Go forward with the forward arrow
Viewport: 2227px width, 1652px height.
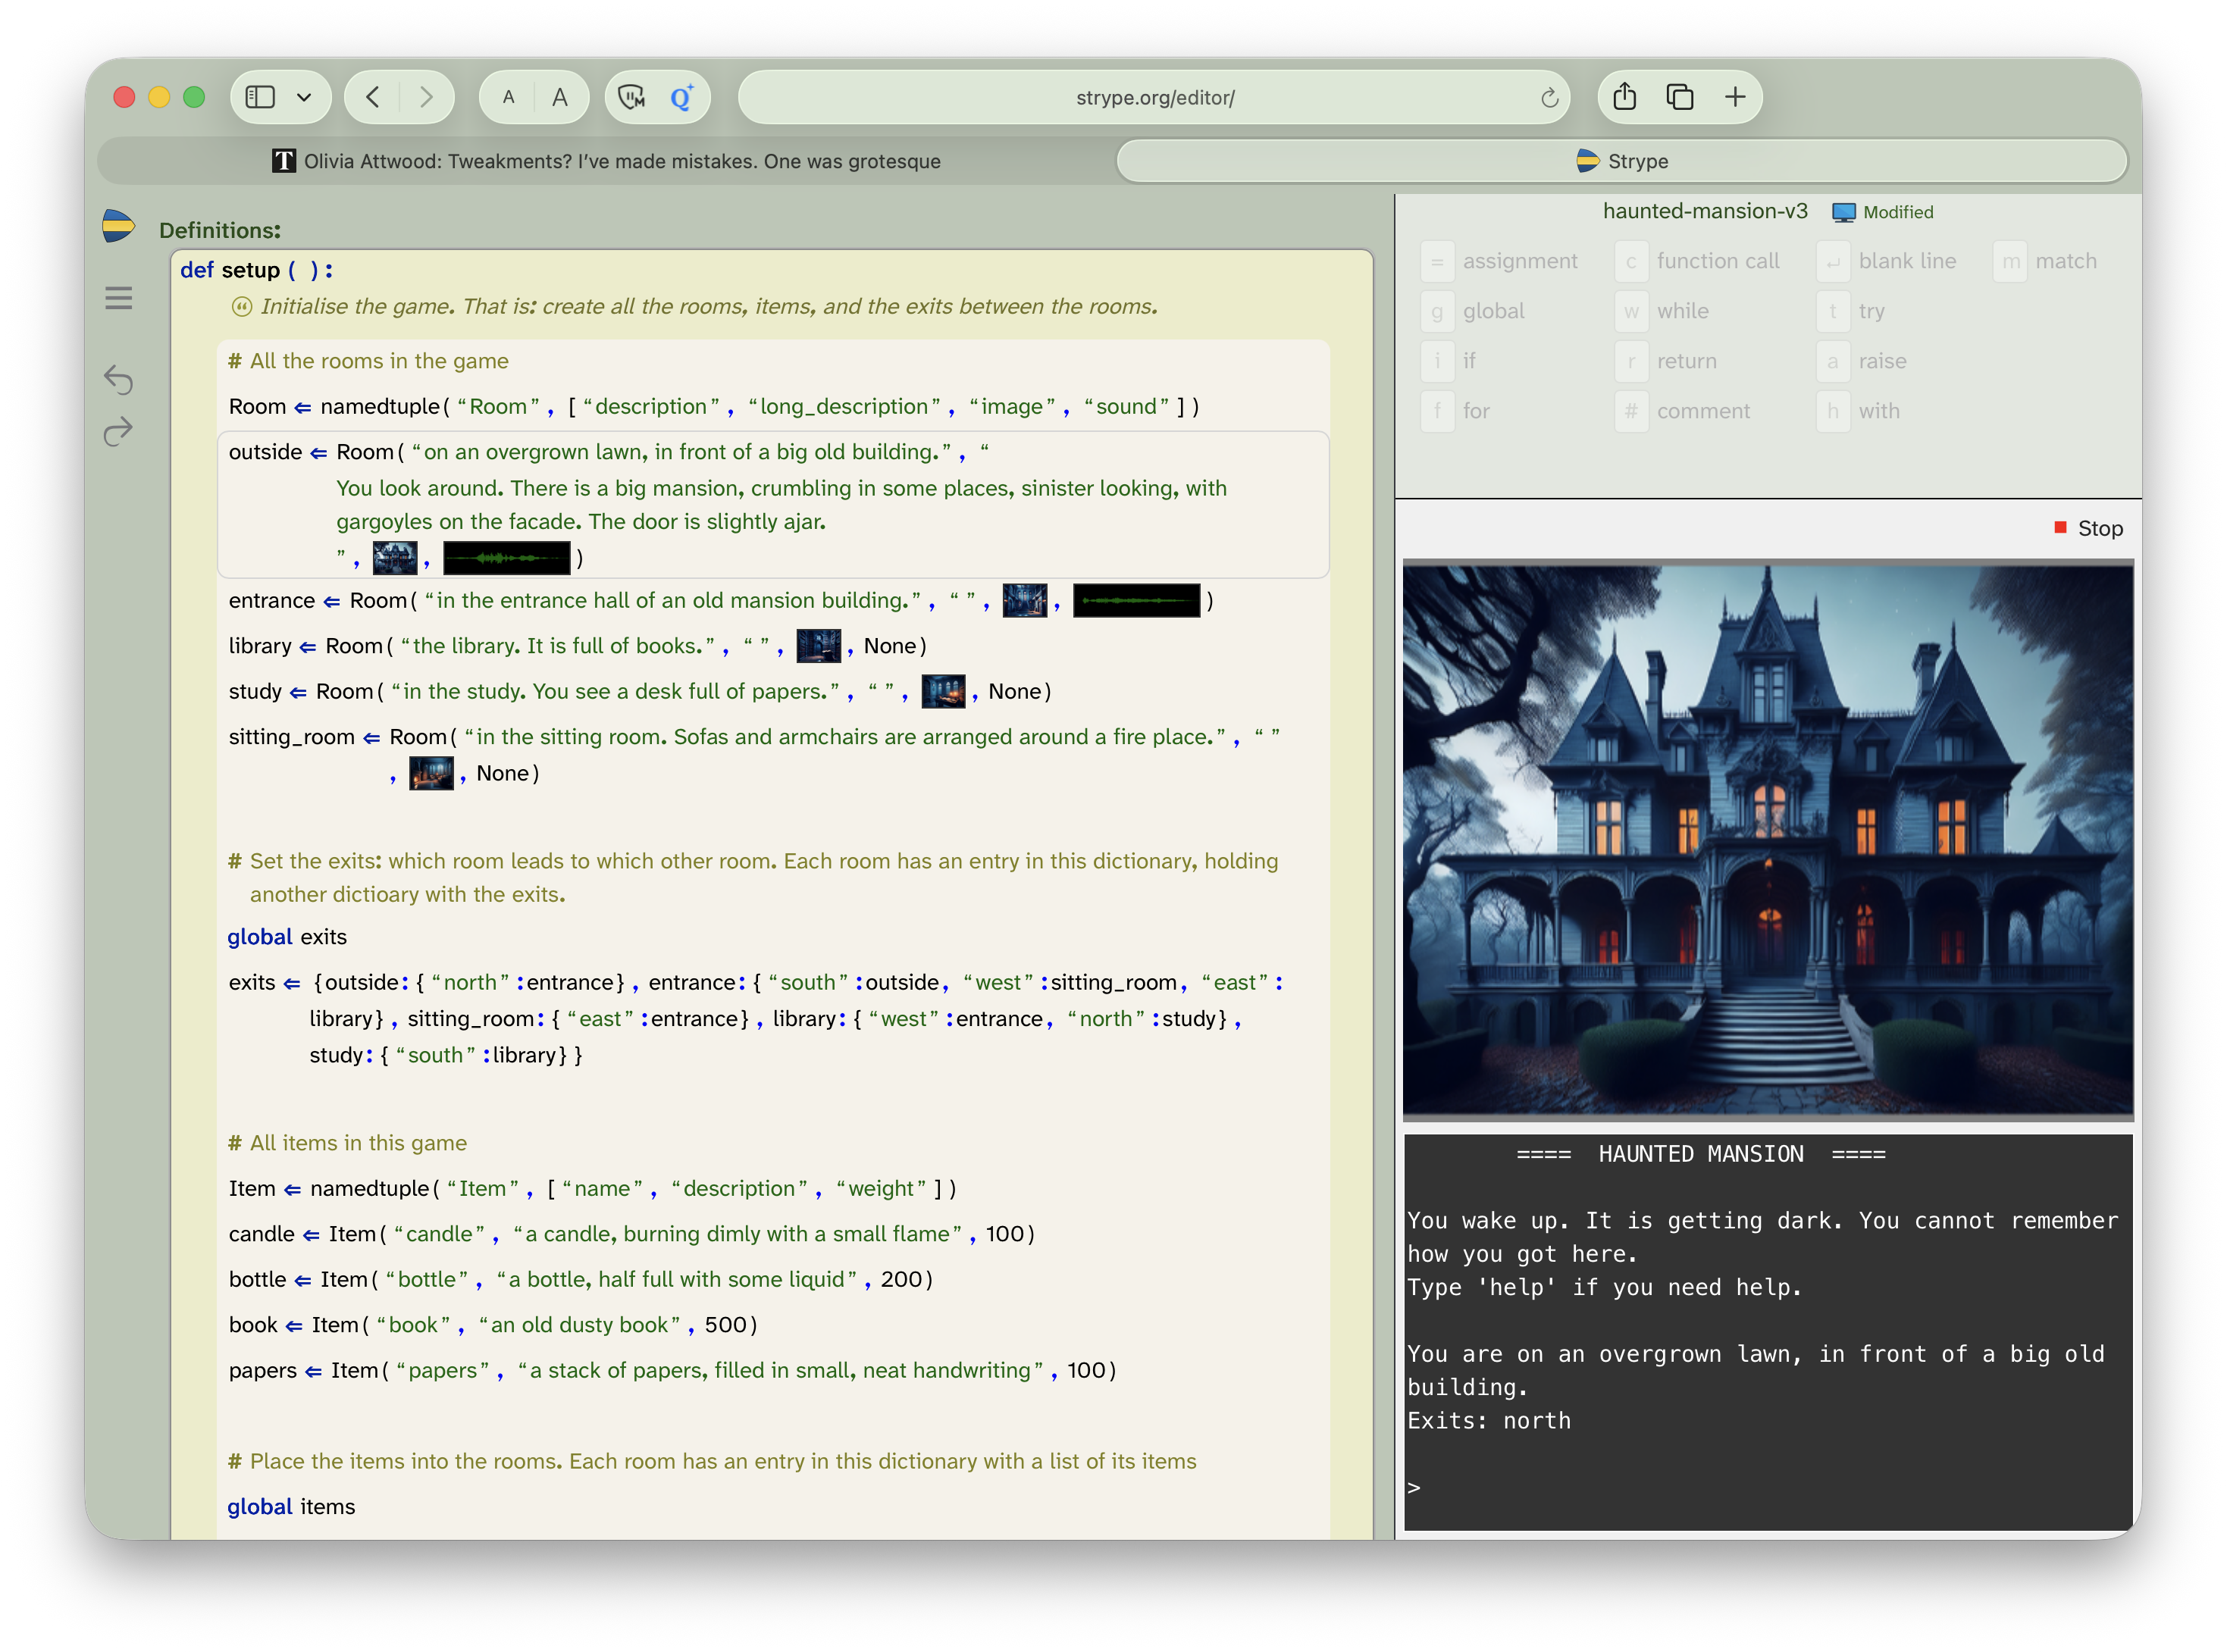pyautogui.click(x=426, y=97)
